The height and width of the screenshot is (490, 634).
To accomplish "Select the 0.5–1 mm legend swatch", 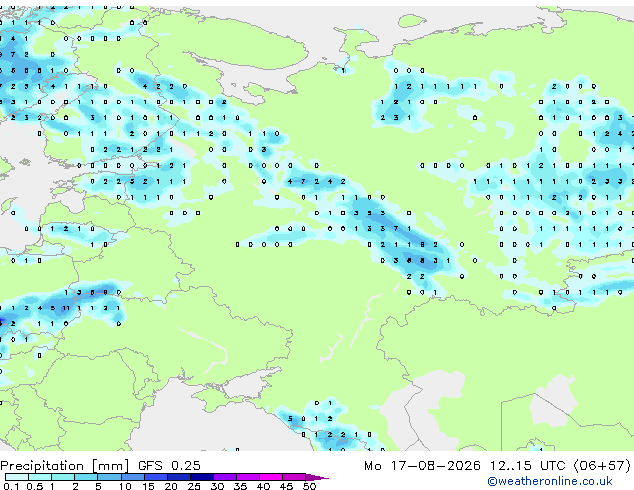I will [40, 477].
